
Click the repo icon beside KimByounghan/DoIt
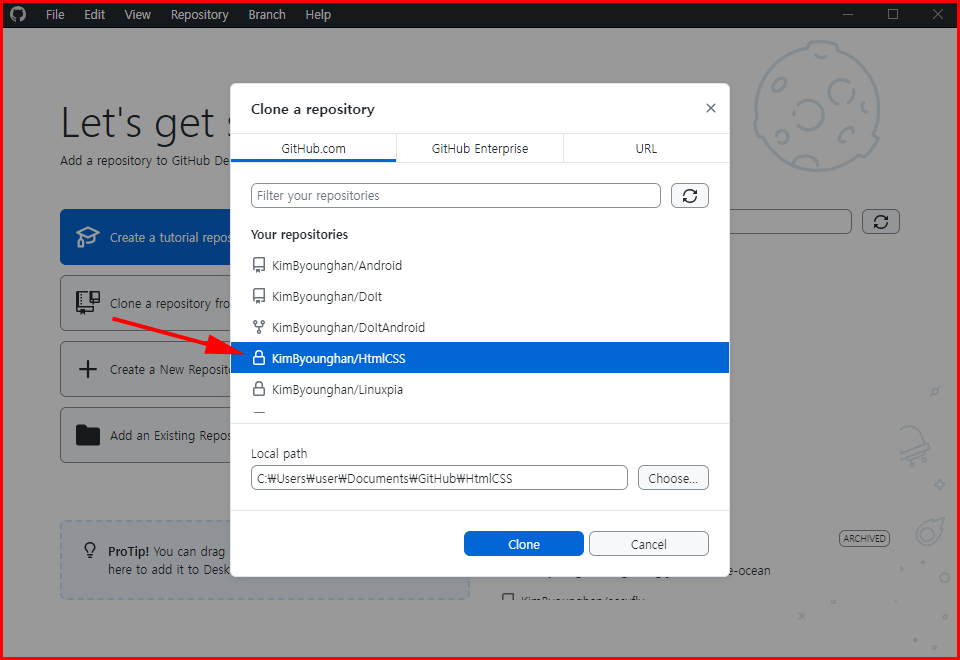[259, 296]
